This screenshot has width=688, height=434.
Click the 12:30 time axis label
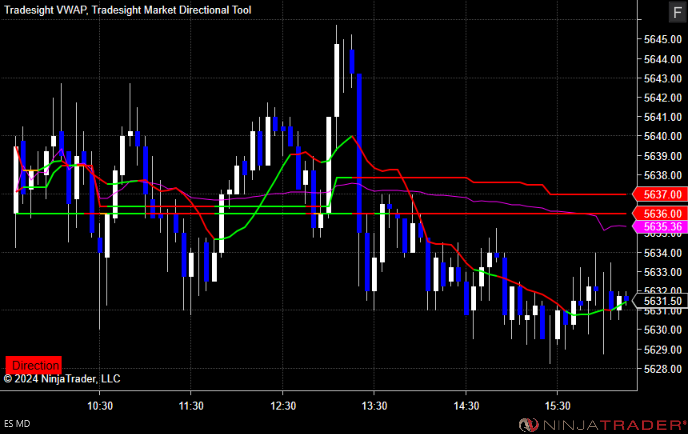[283, 406]
